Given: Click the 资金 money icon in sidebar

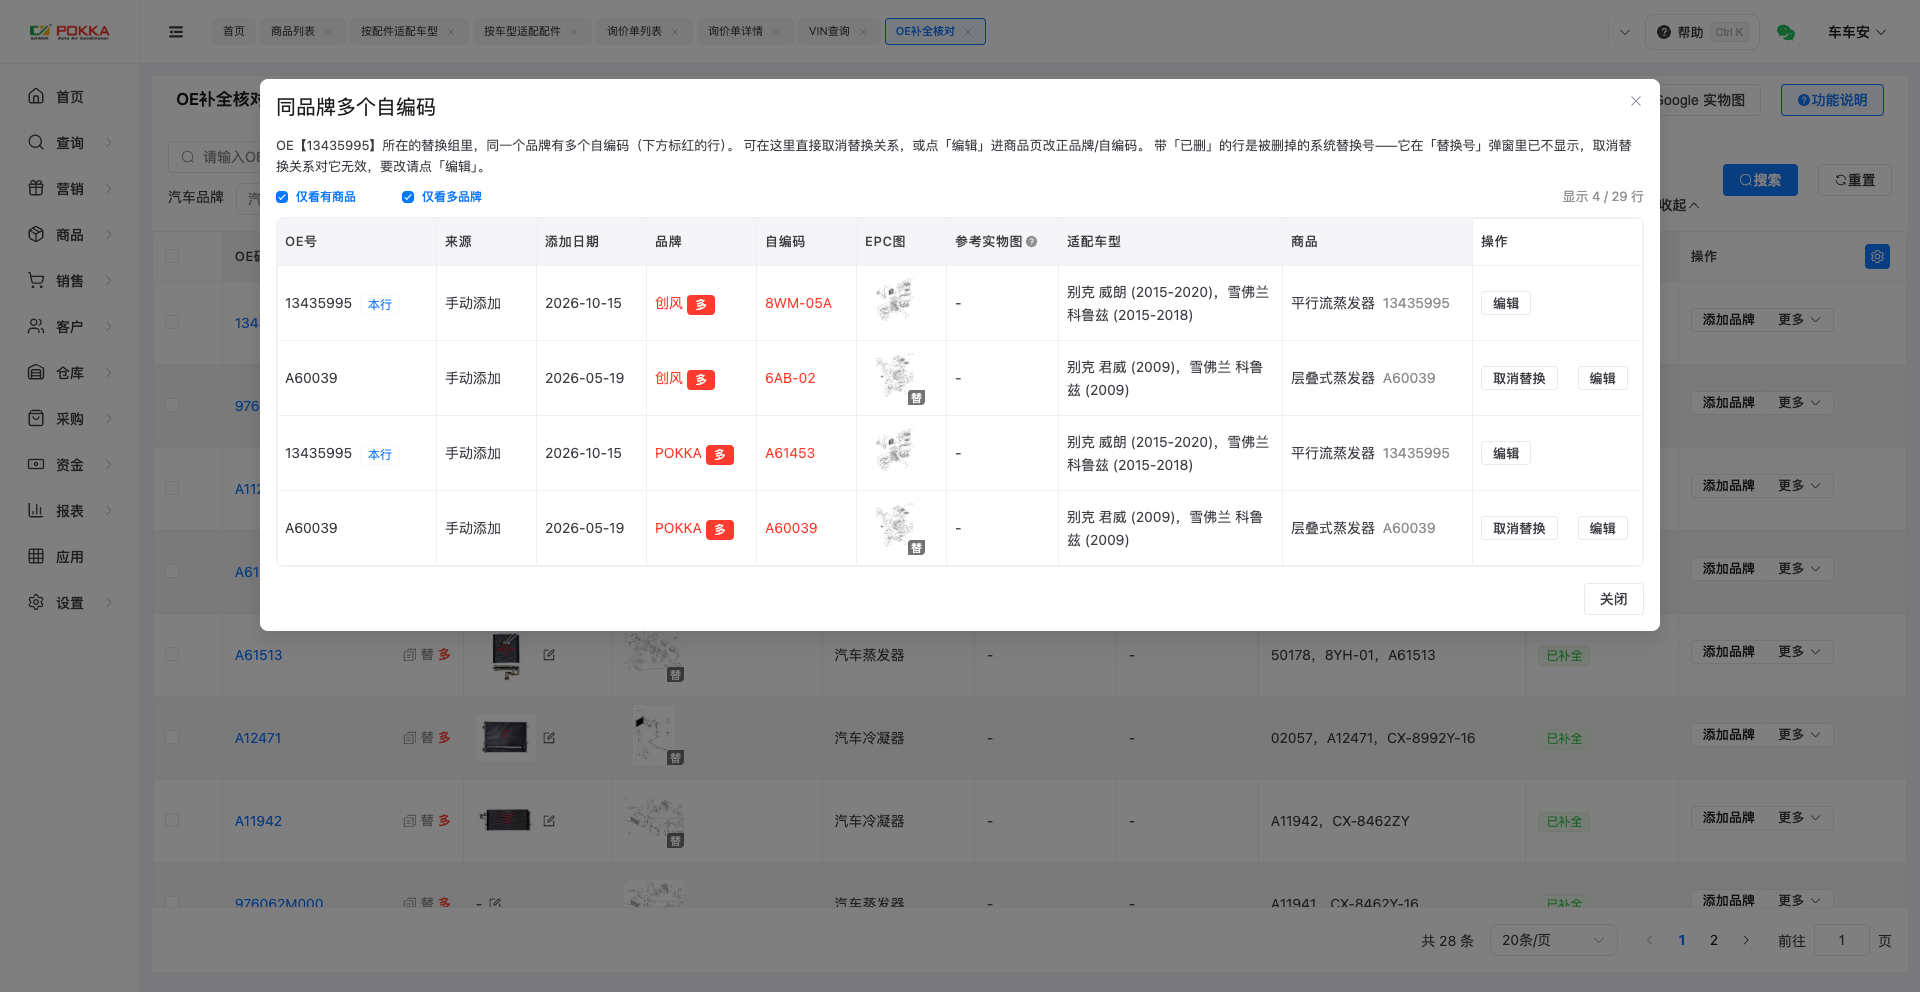Looking at the screenshot, I should (36, 464).
